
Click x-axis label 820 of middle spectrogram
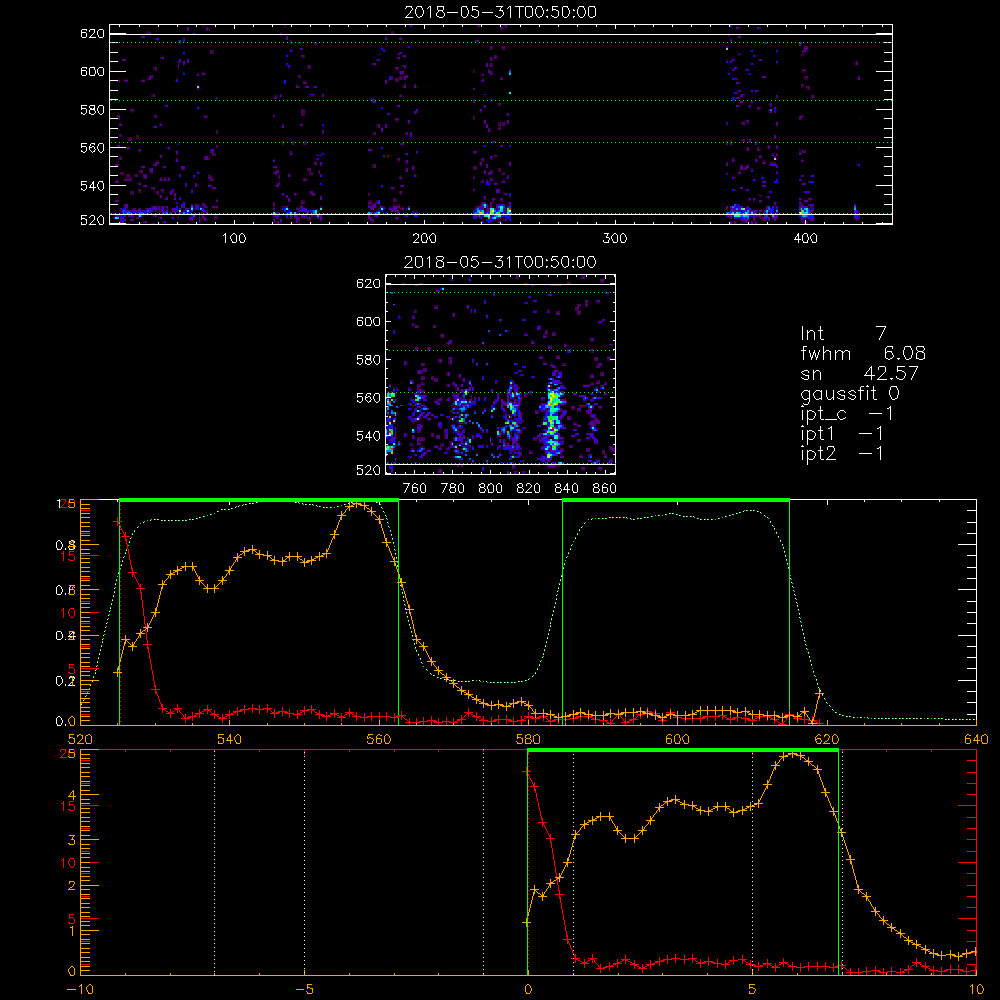pos(529,489)
